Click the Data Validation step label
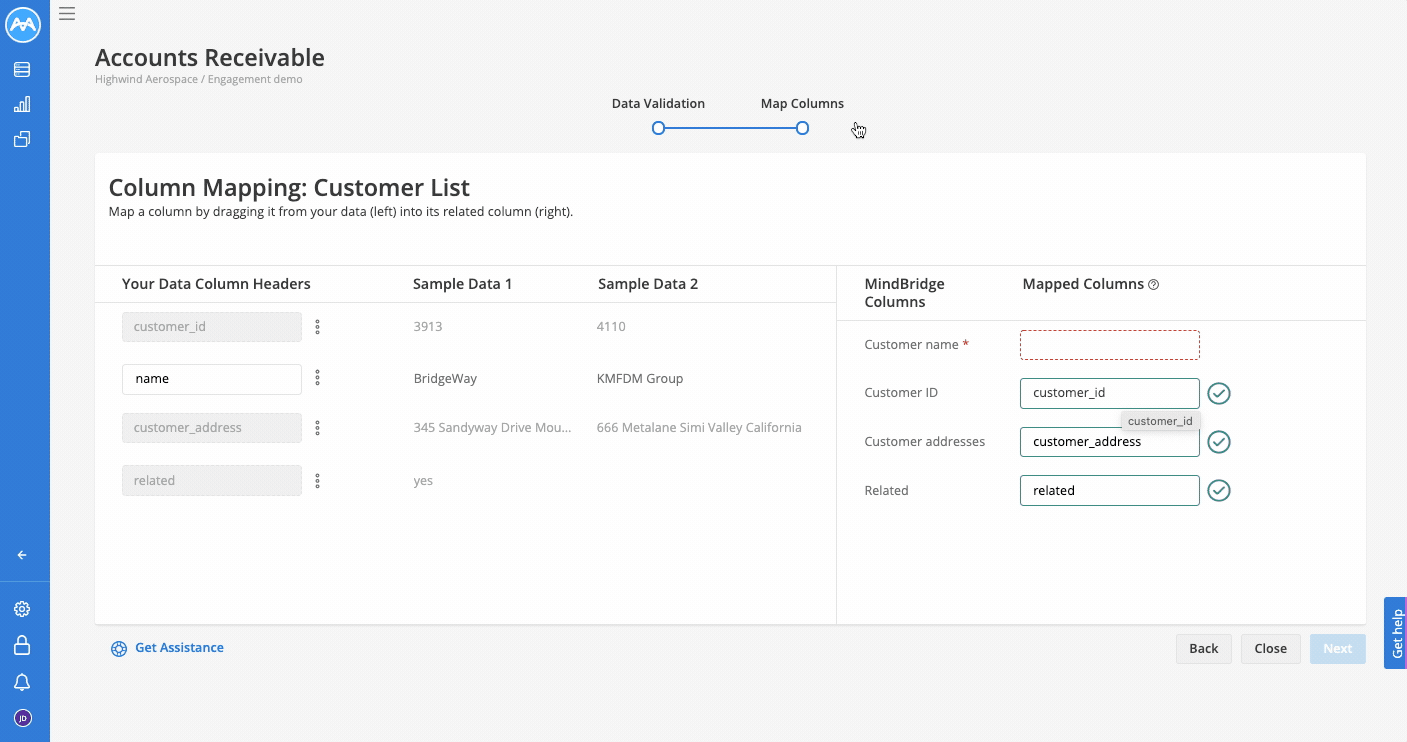The image size is (1407, 742). (658, 103)
